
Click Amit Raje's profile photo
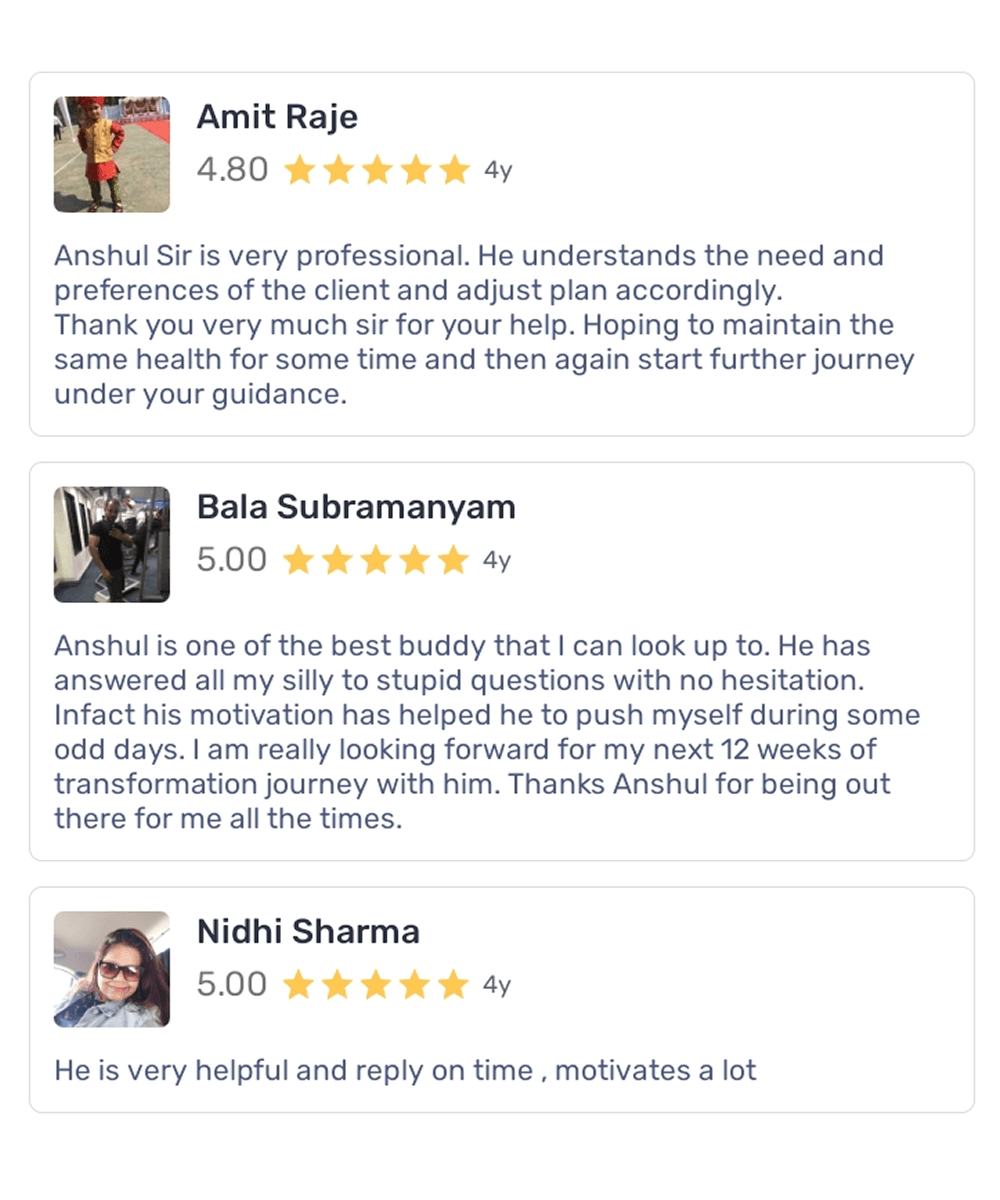click(x=111, y=154)
